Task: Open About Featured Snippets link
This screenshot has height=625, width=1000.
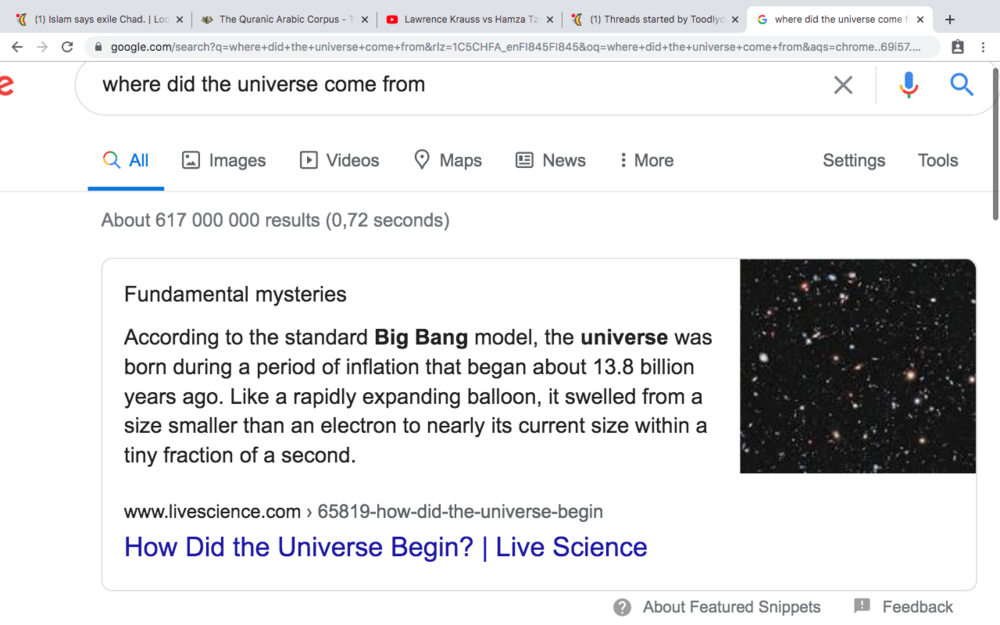Action: point(732,607)
